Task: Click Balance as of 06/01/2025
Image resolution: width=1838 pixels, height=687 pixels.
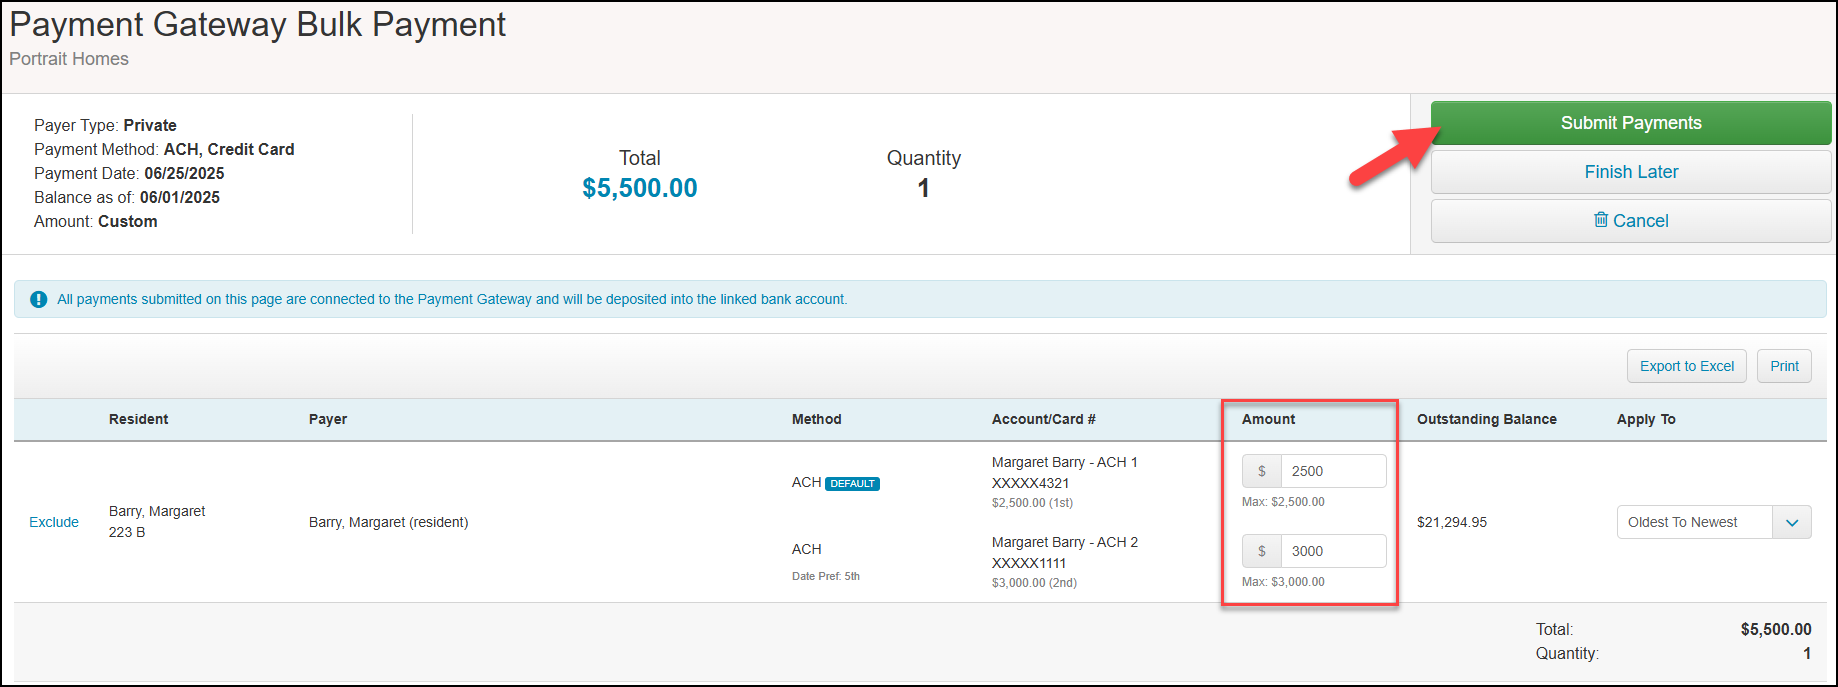Action: [x=127, y=197]
